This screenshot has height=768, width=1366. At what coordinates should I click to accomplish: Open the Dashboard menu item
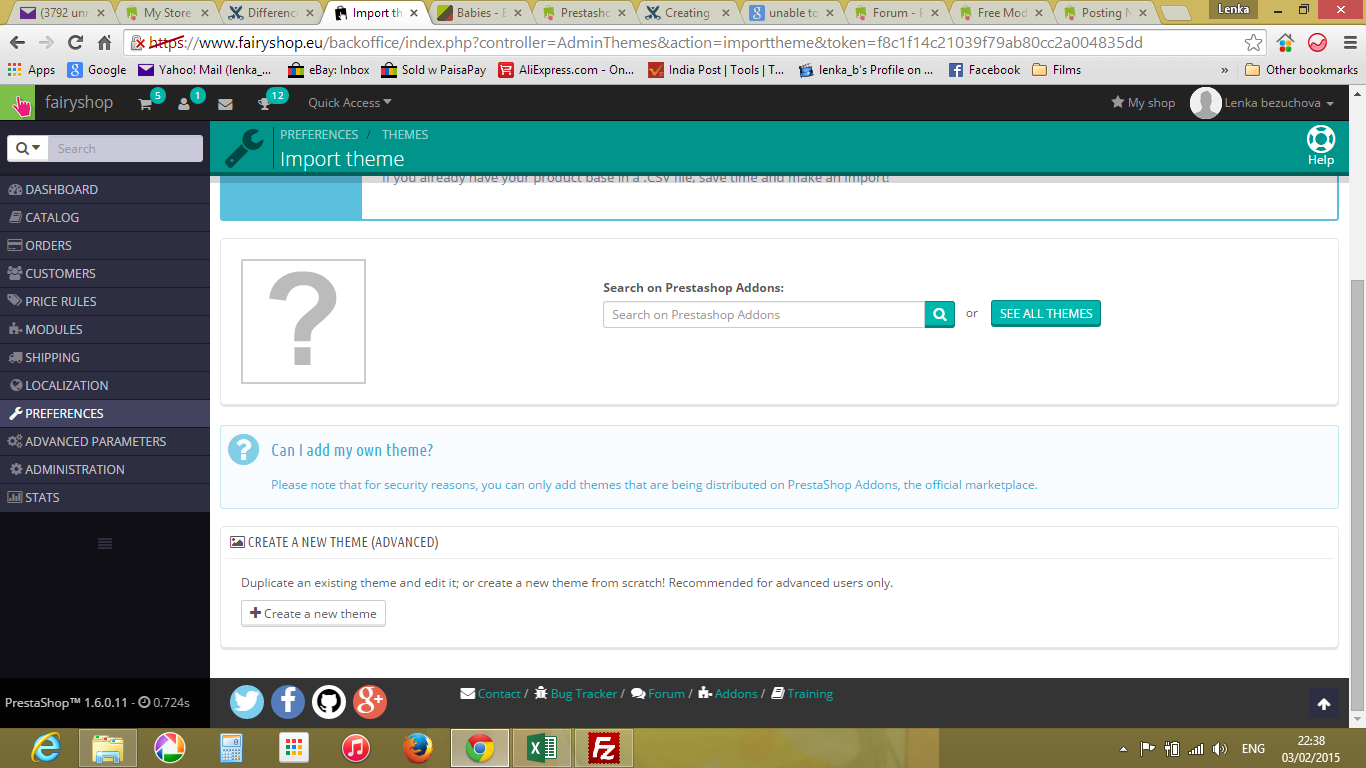click(105, 189)
